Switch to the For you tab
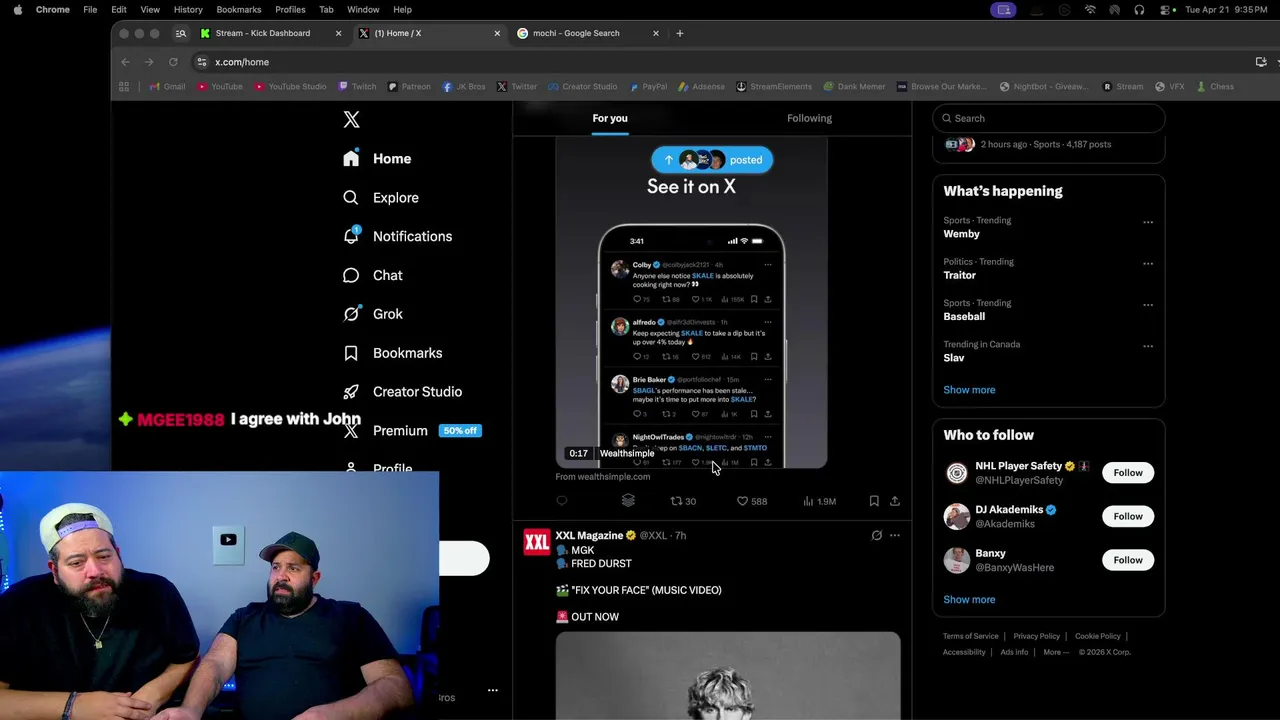Viewport: 1280px width, 720px height. pos(610,118)
